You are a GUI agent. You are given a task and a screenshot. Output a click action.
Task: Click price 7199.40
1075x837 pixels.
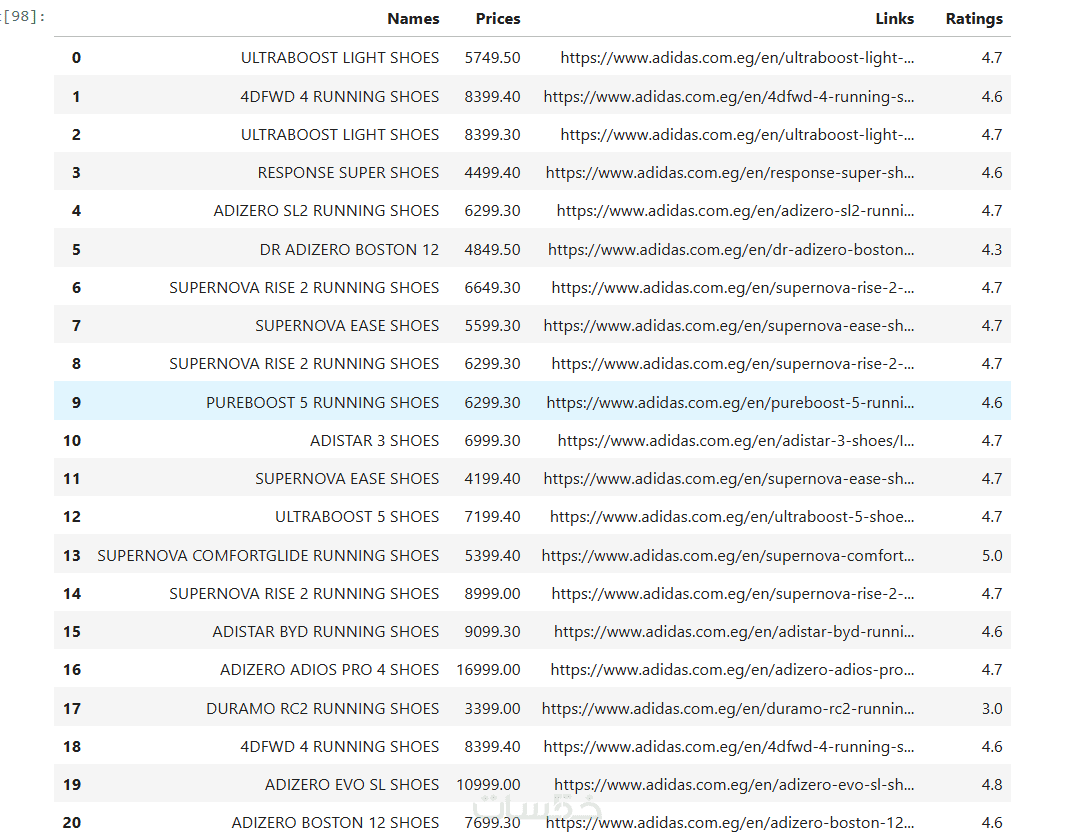[492, 517]
